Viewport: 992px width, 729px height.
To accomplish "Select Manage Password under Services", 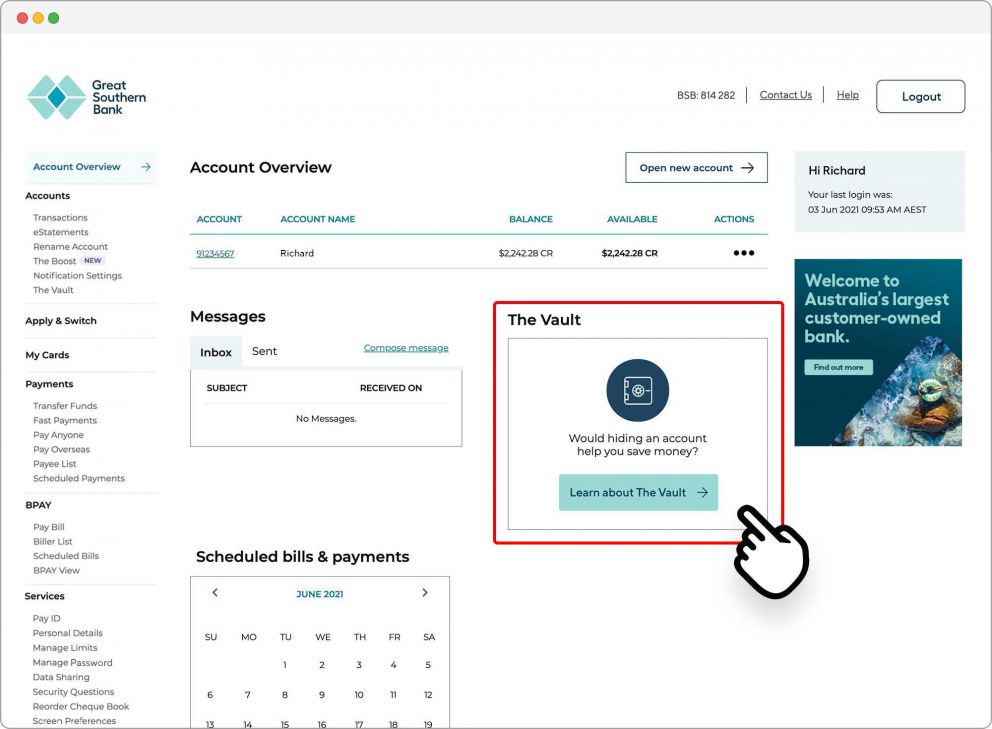I will [x=73, y=663].
